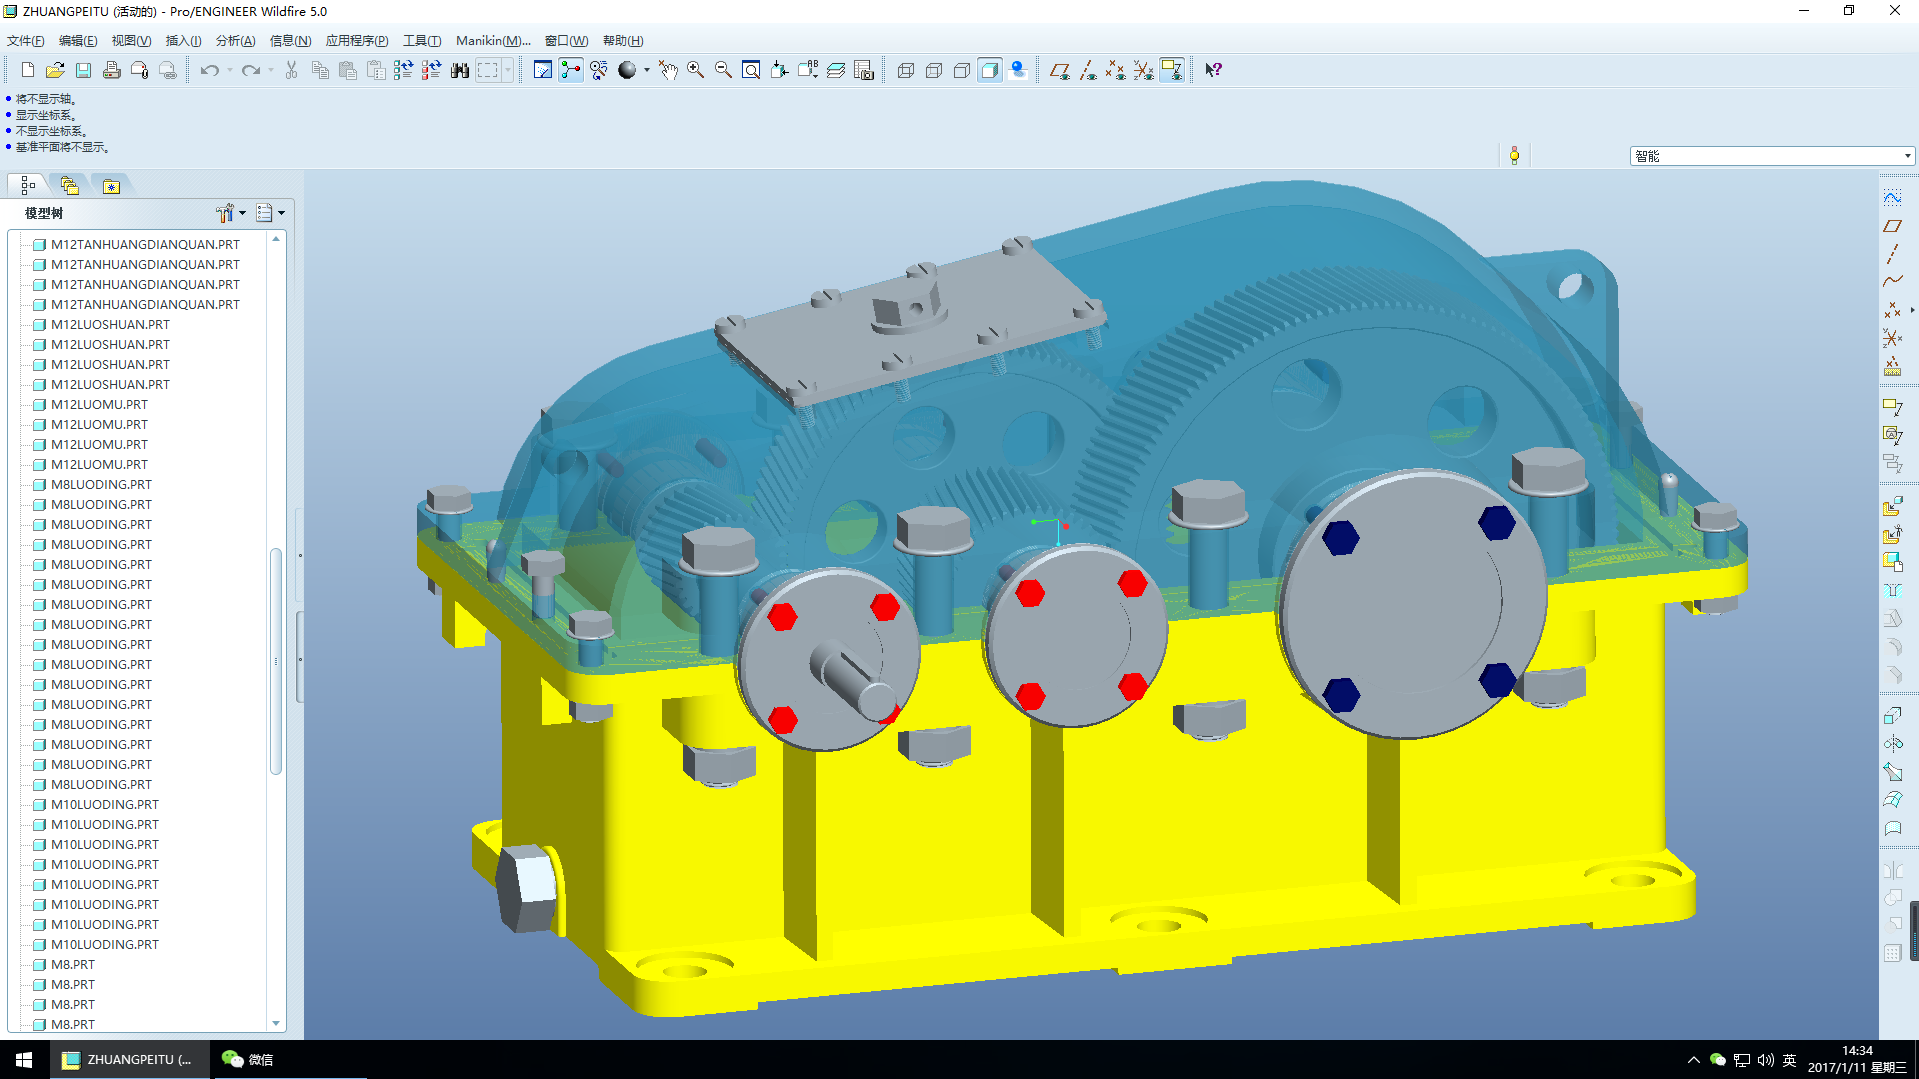
Task: Open the layers display icon
Action: pos(836,70)
